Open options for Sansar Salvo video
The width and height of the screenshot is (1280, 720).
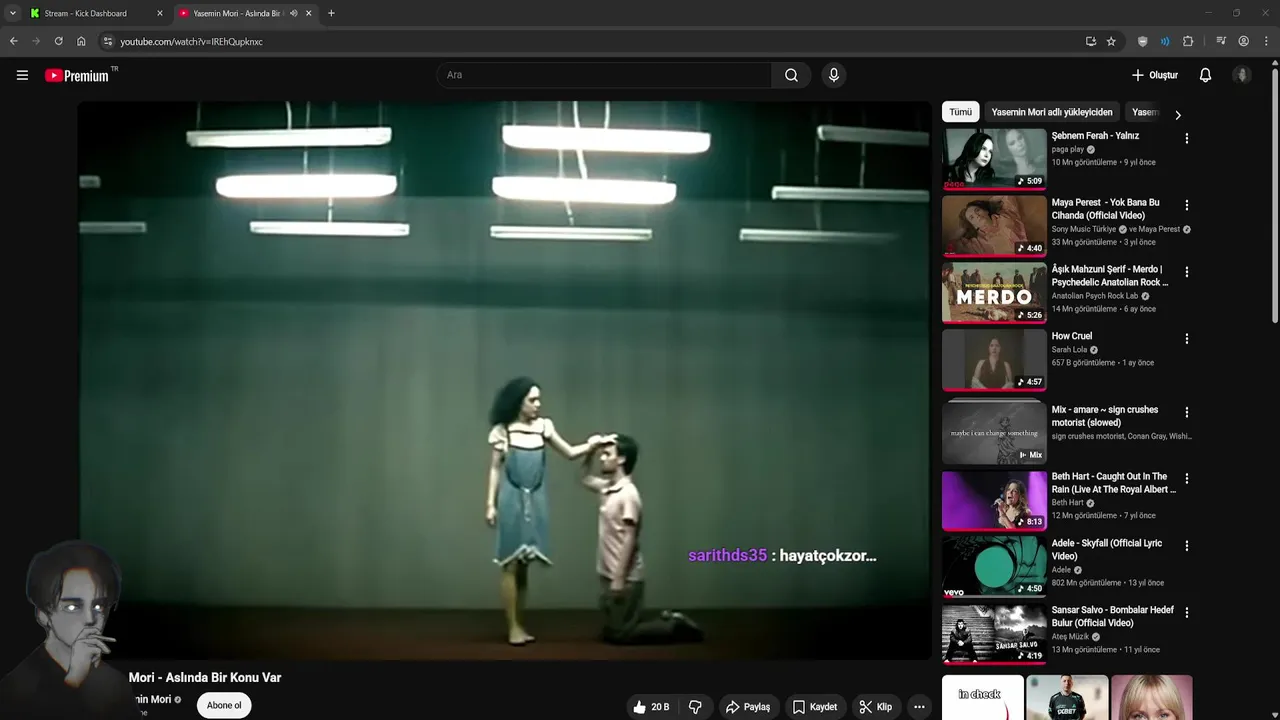(x=1187, y=613)
